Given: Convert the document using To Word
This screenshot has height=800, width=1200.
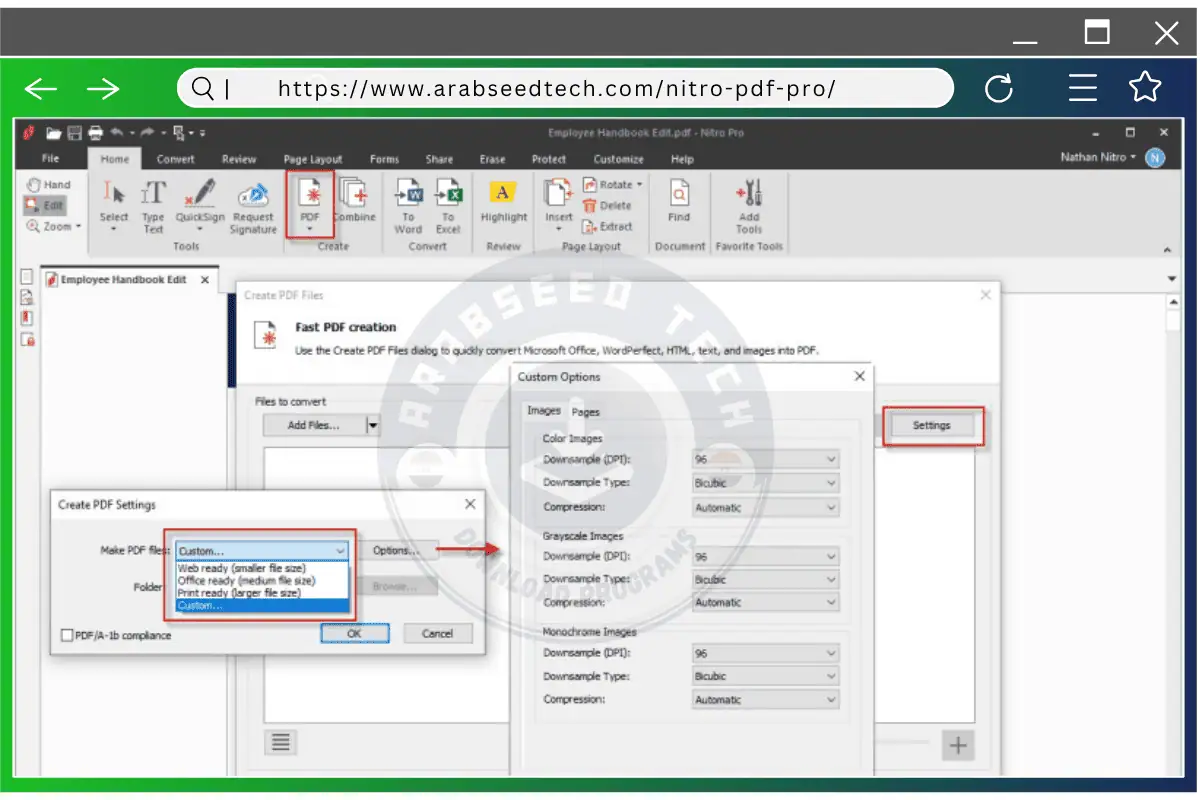Looking at the screenshot, I should (x=408, y=205).
